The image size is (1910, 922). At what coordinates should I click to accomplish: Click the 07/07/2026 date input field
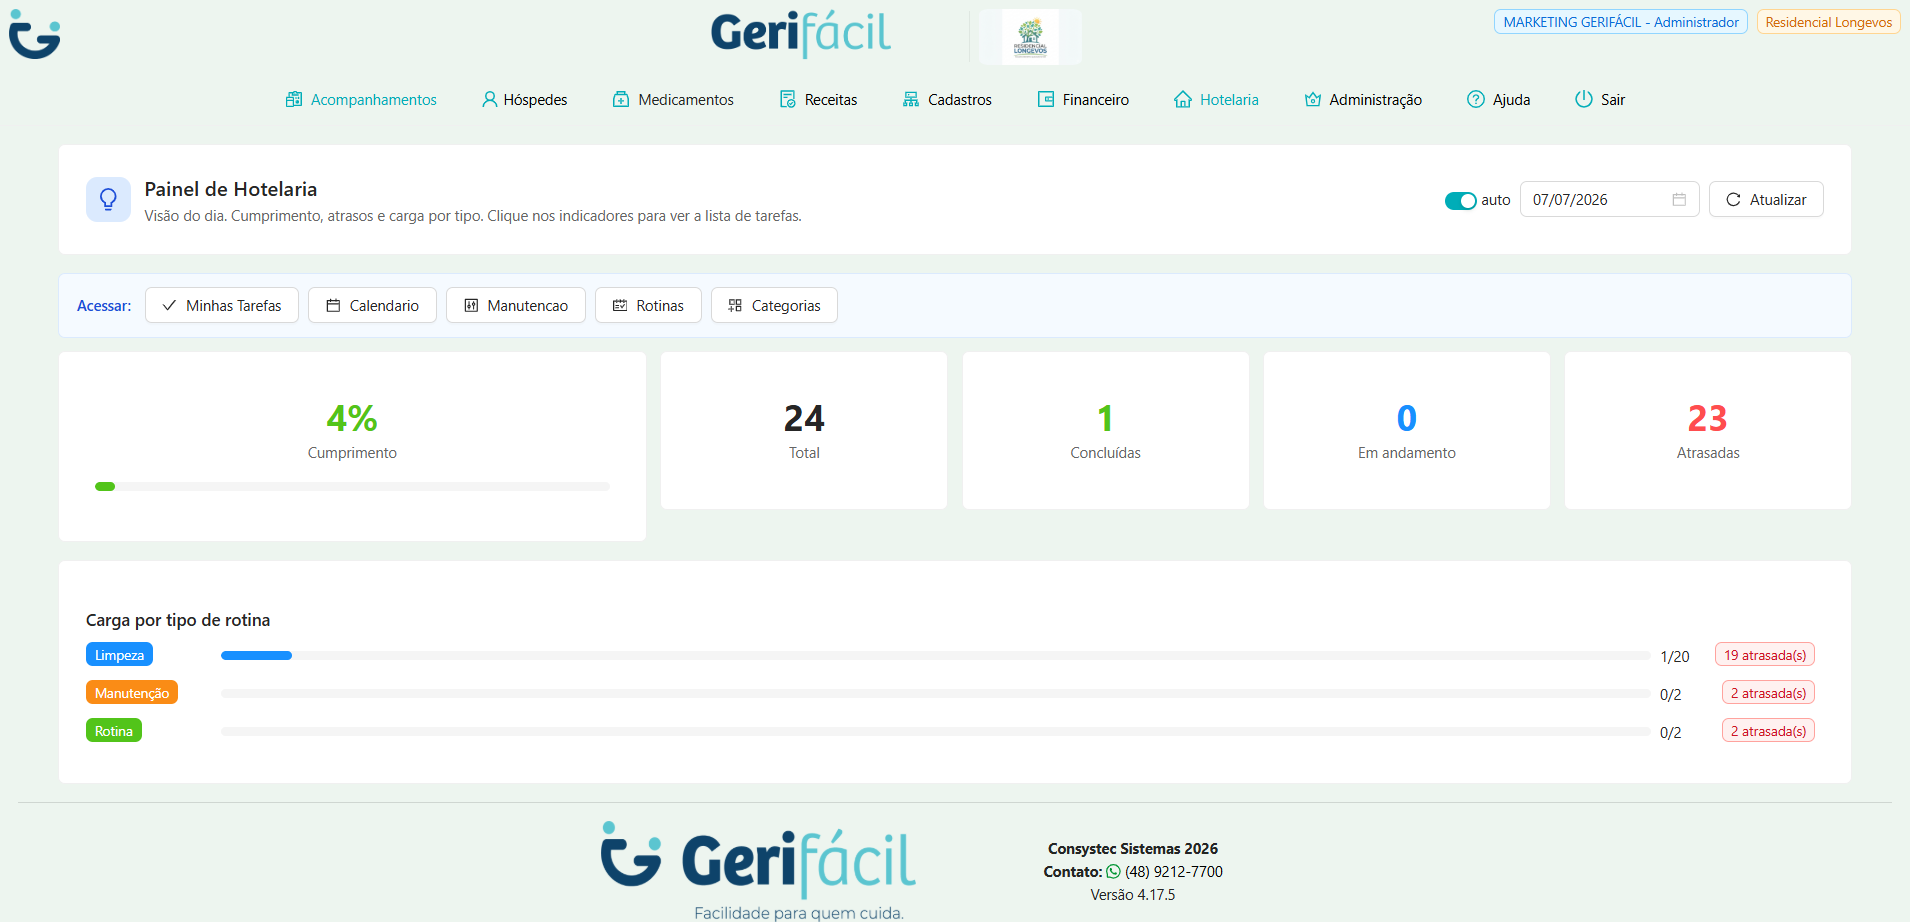pyautogui.click(x=1609, y=199)
